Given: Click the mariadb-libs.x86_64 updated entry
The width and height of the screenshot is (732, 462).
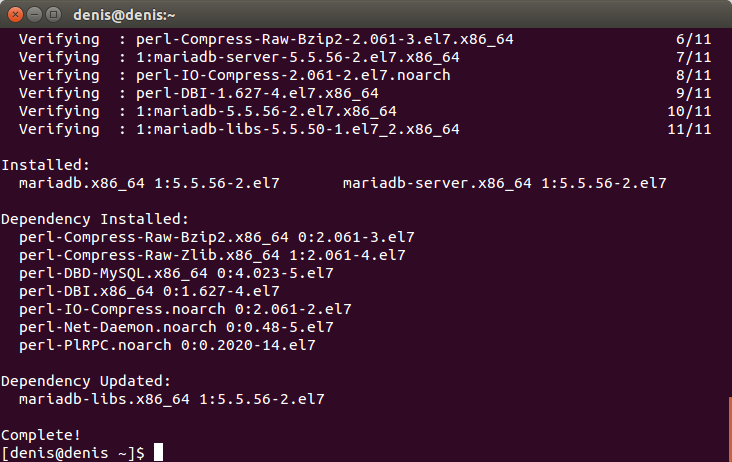Looking at the screenshot, I should [172, 399].
